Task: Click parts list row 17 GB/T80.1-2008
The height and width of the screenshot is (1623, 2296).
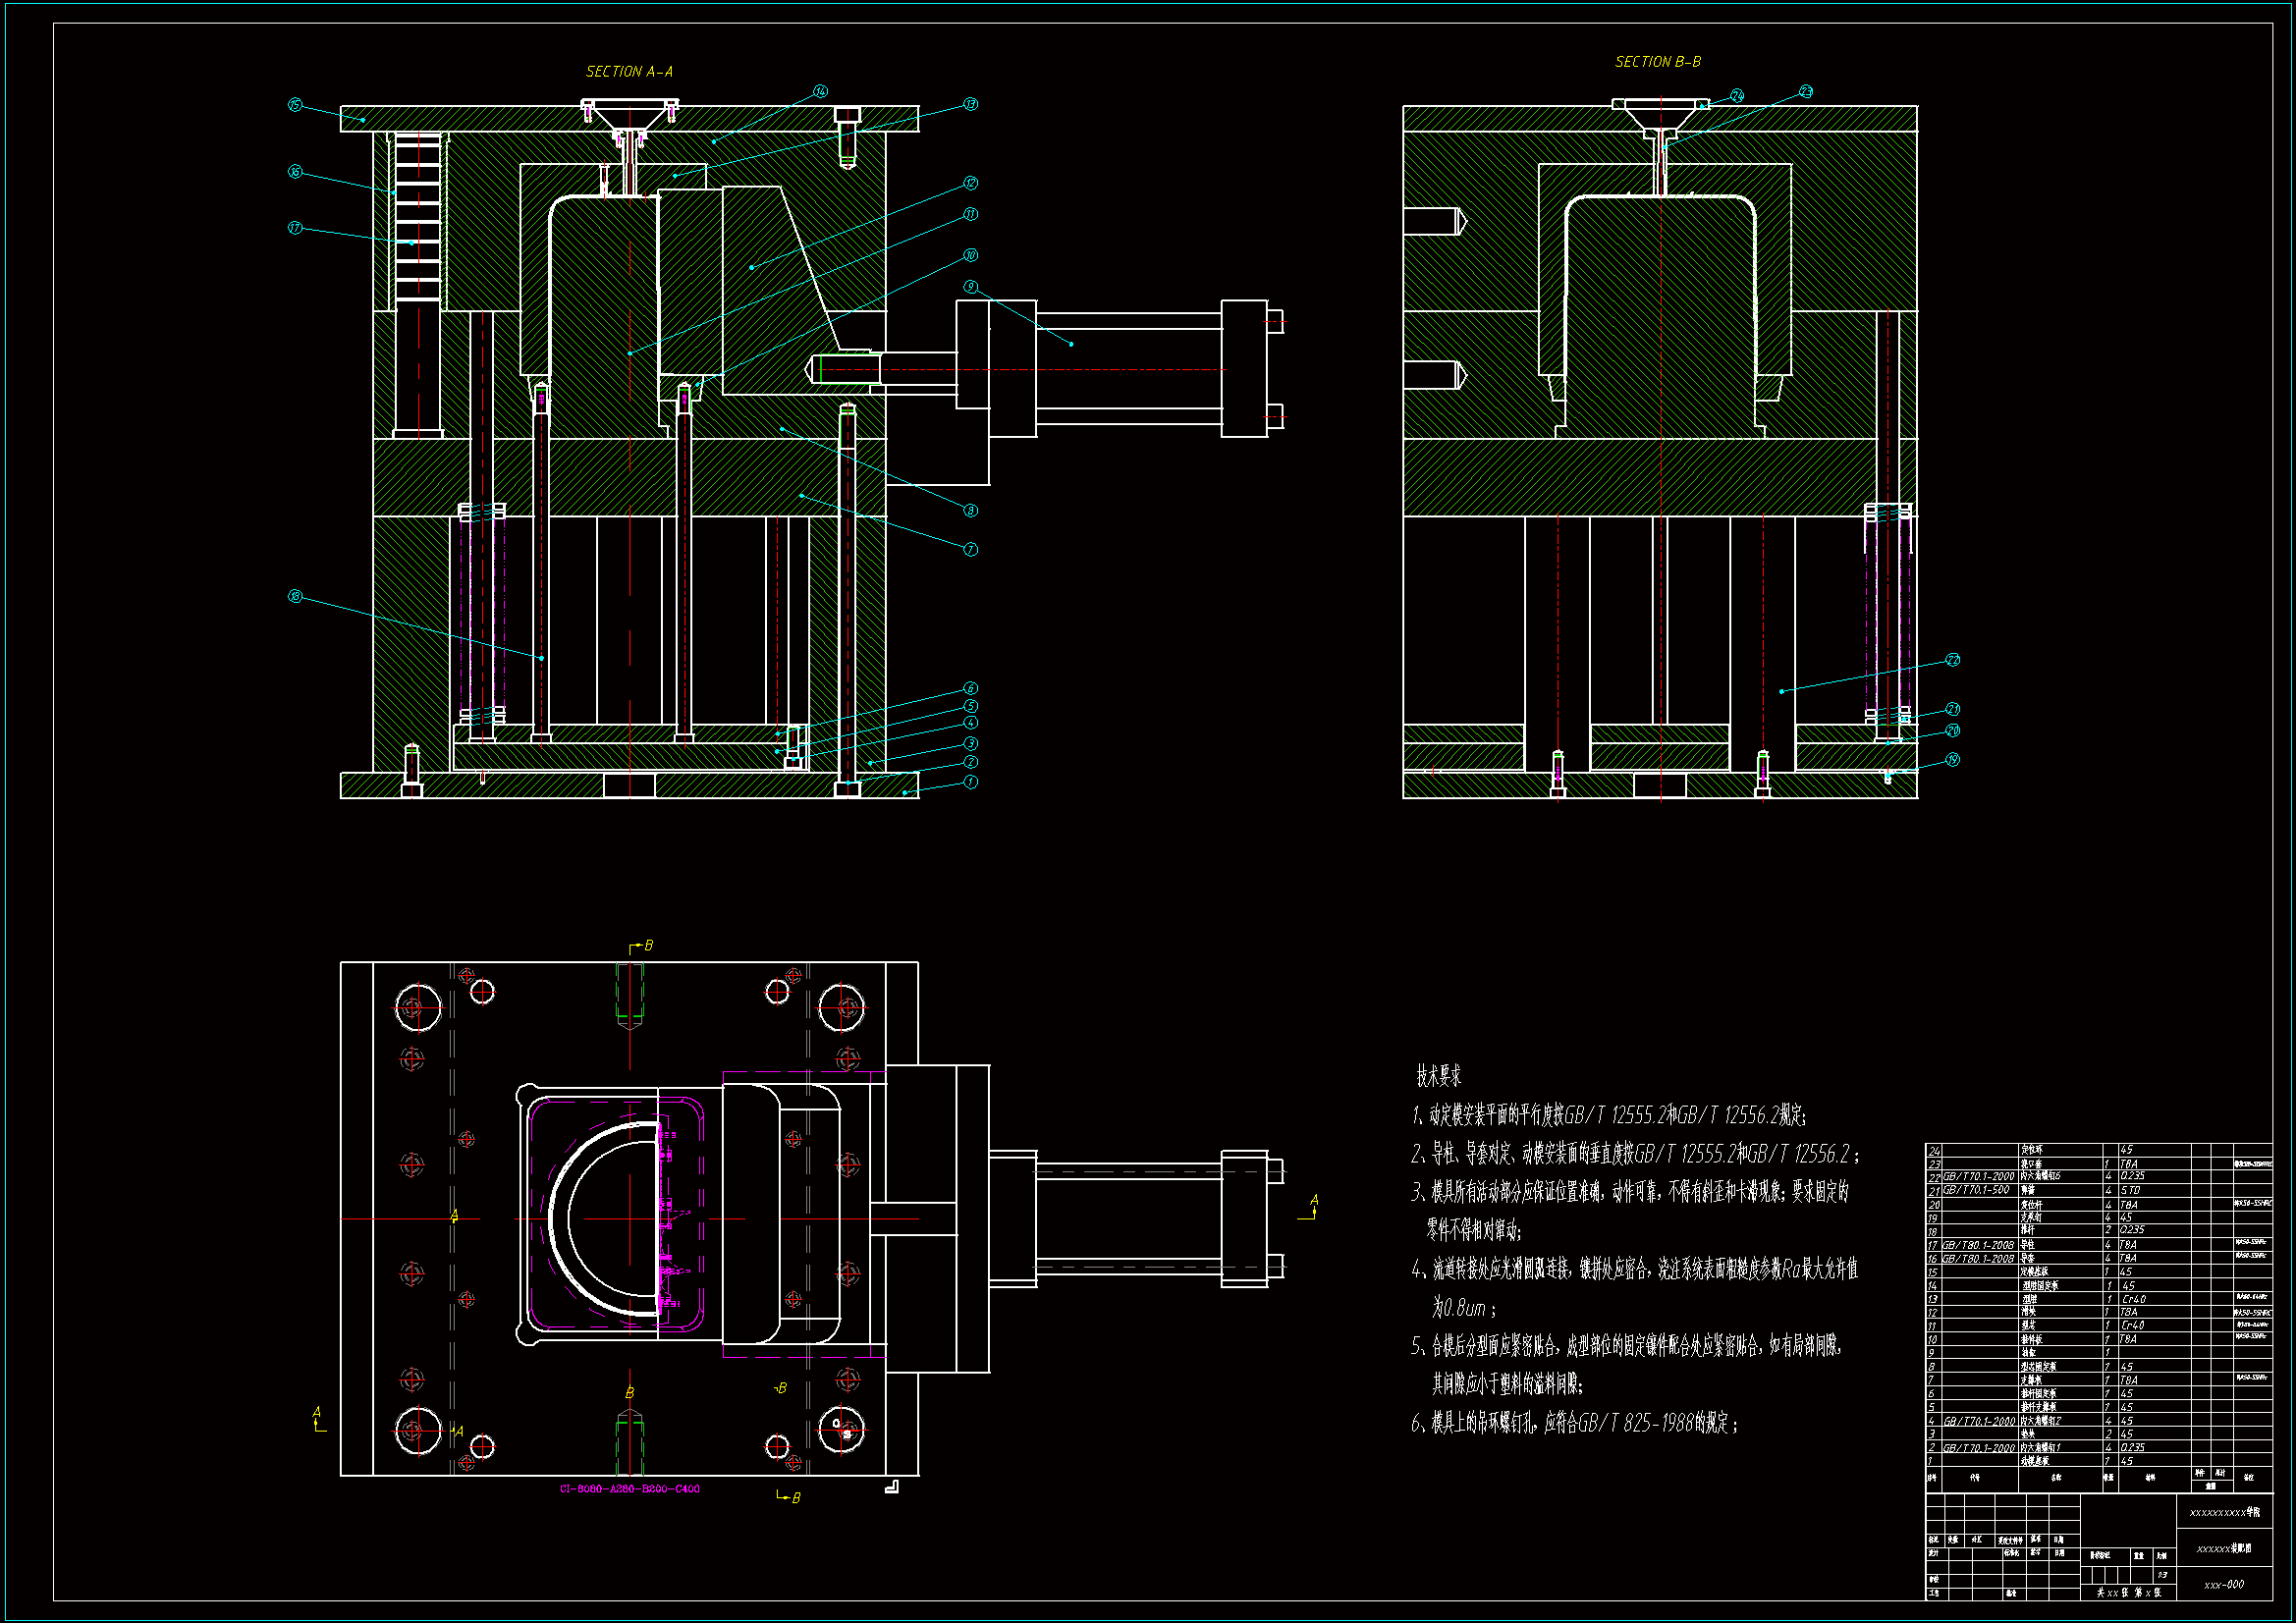Action: click(1978, 1245)
